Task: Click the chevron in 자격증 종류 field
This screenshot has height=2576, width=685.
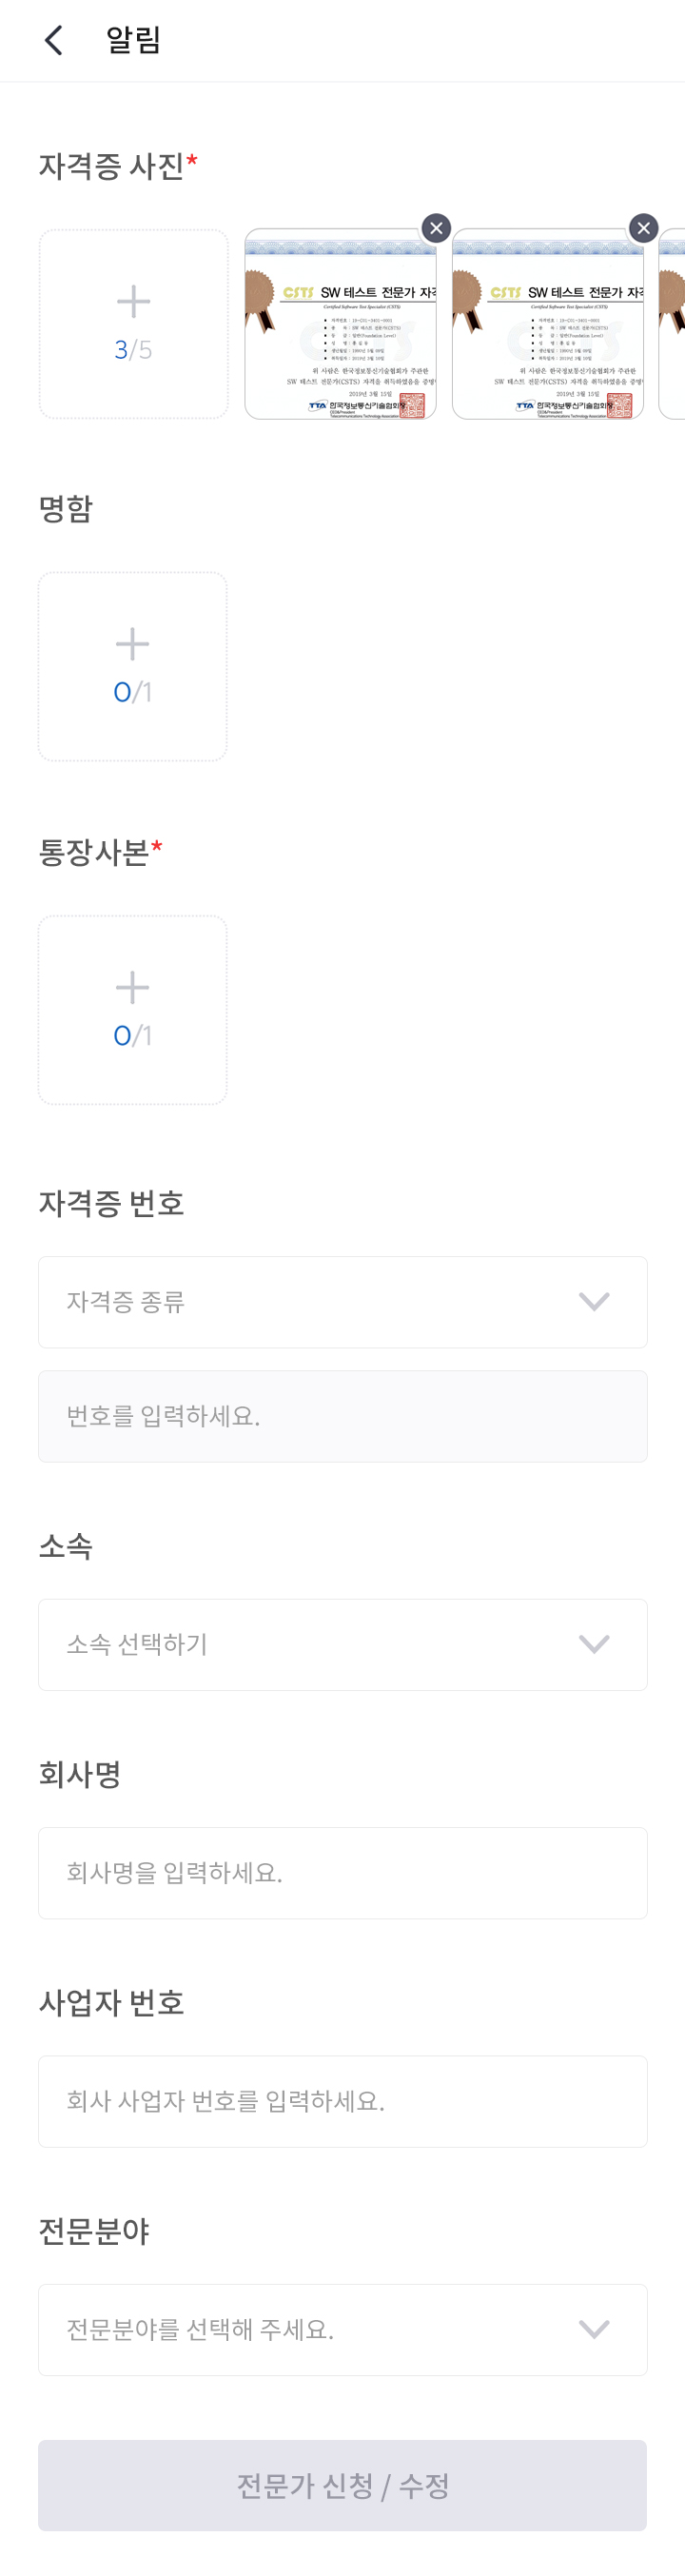Action: (594, 1302)
